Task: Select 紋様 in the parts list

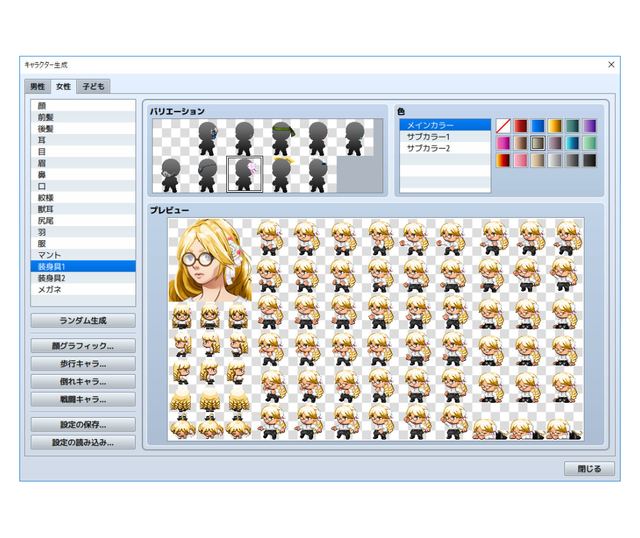Action: 83,198
